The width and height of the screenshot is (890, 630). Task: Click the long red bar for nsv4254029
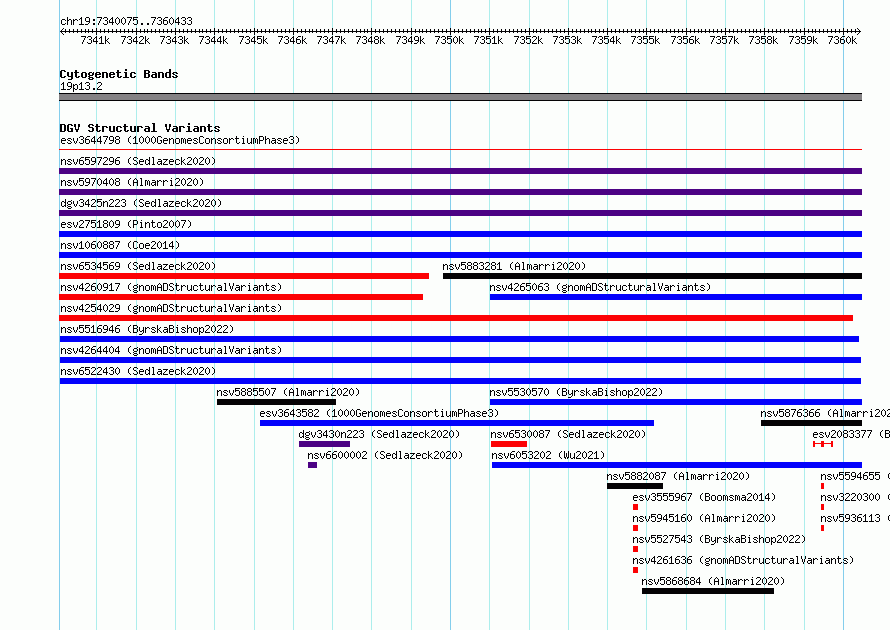pos(456,318)
